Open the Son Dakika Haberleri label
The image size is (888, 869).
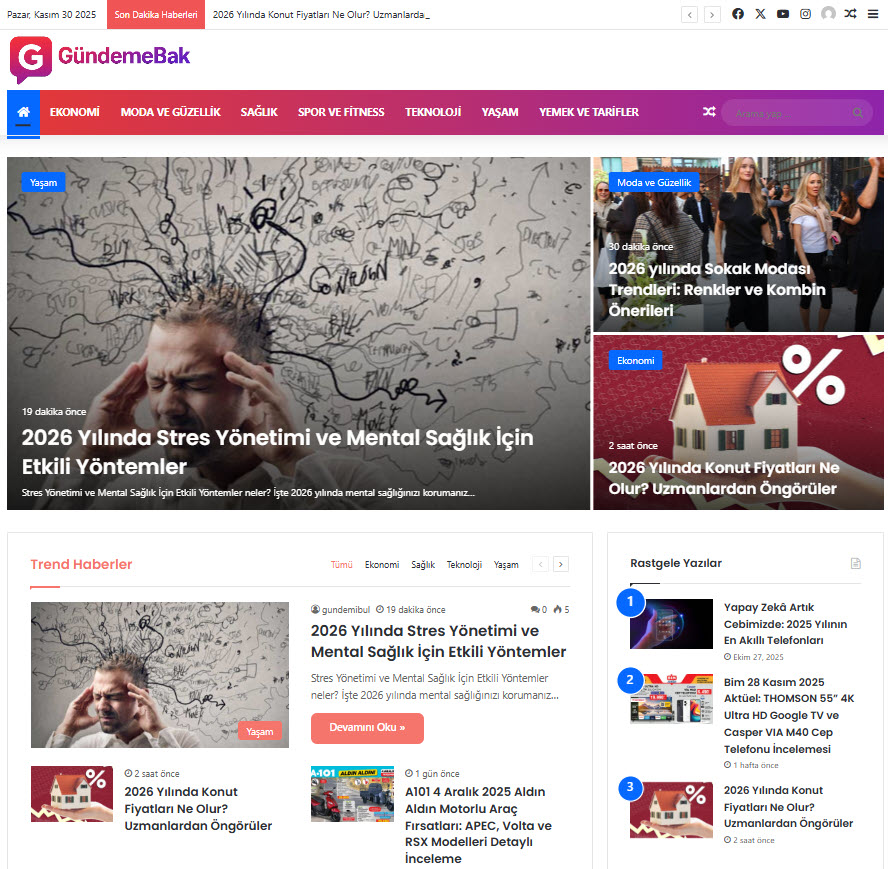(156, 15)
